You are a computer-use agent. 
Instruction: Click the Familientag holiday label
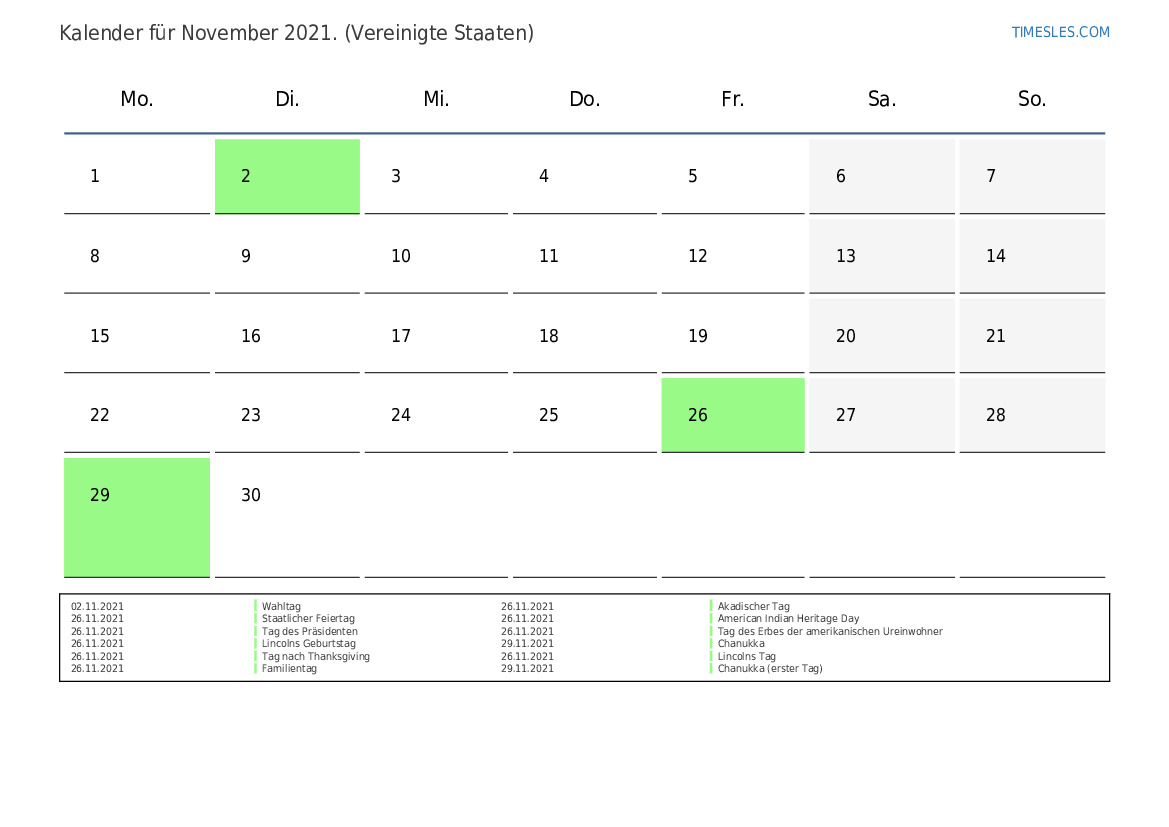[289, 669]
